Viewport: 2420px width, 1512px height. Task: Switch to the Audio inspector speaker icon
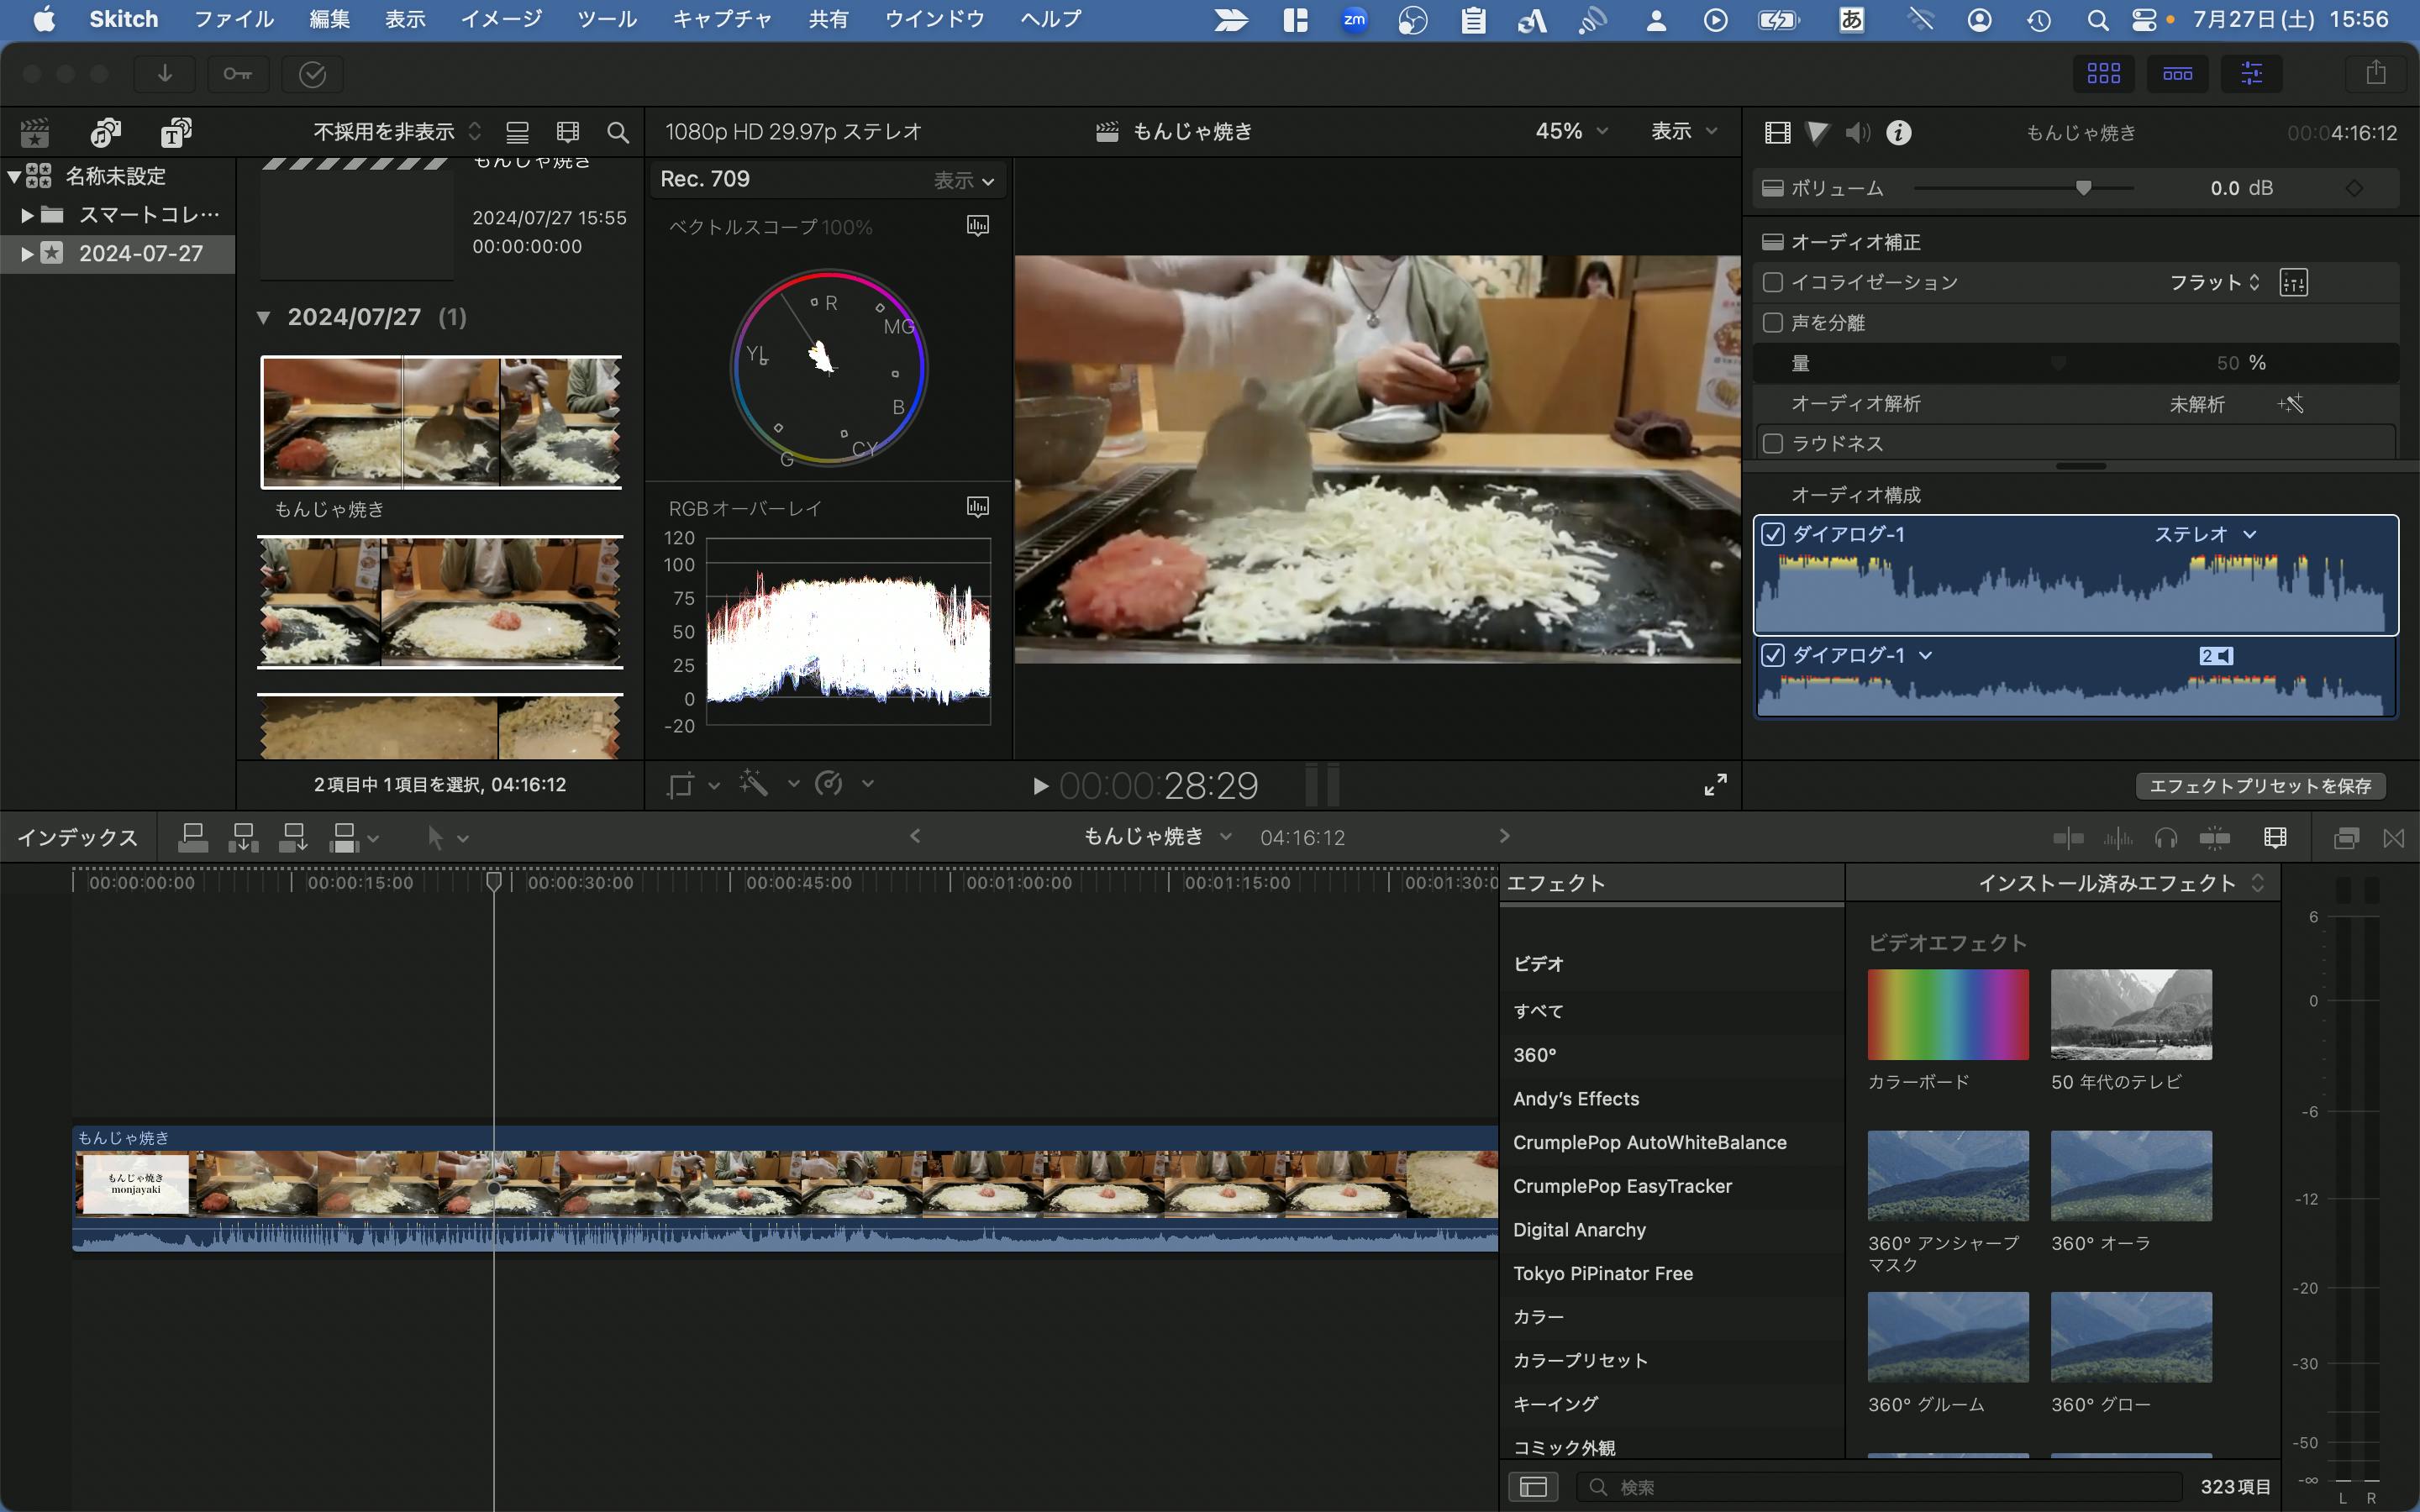1857,132
